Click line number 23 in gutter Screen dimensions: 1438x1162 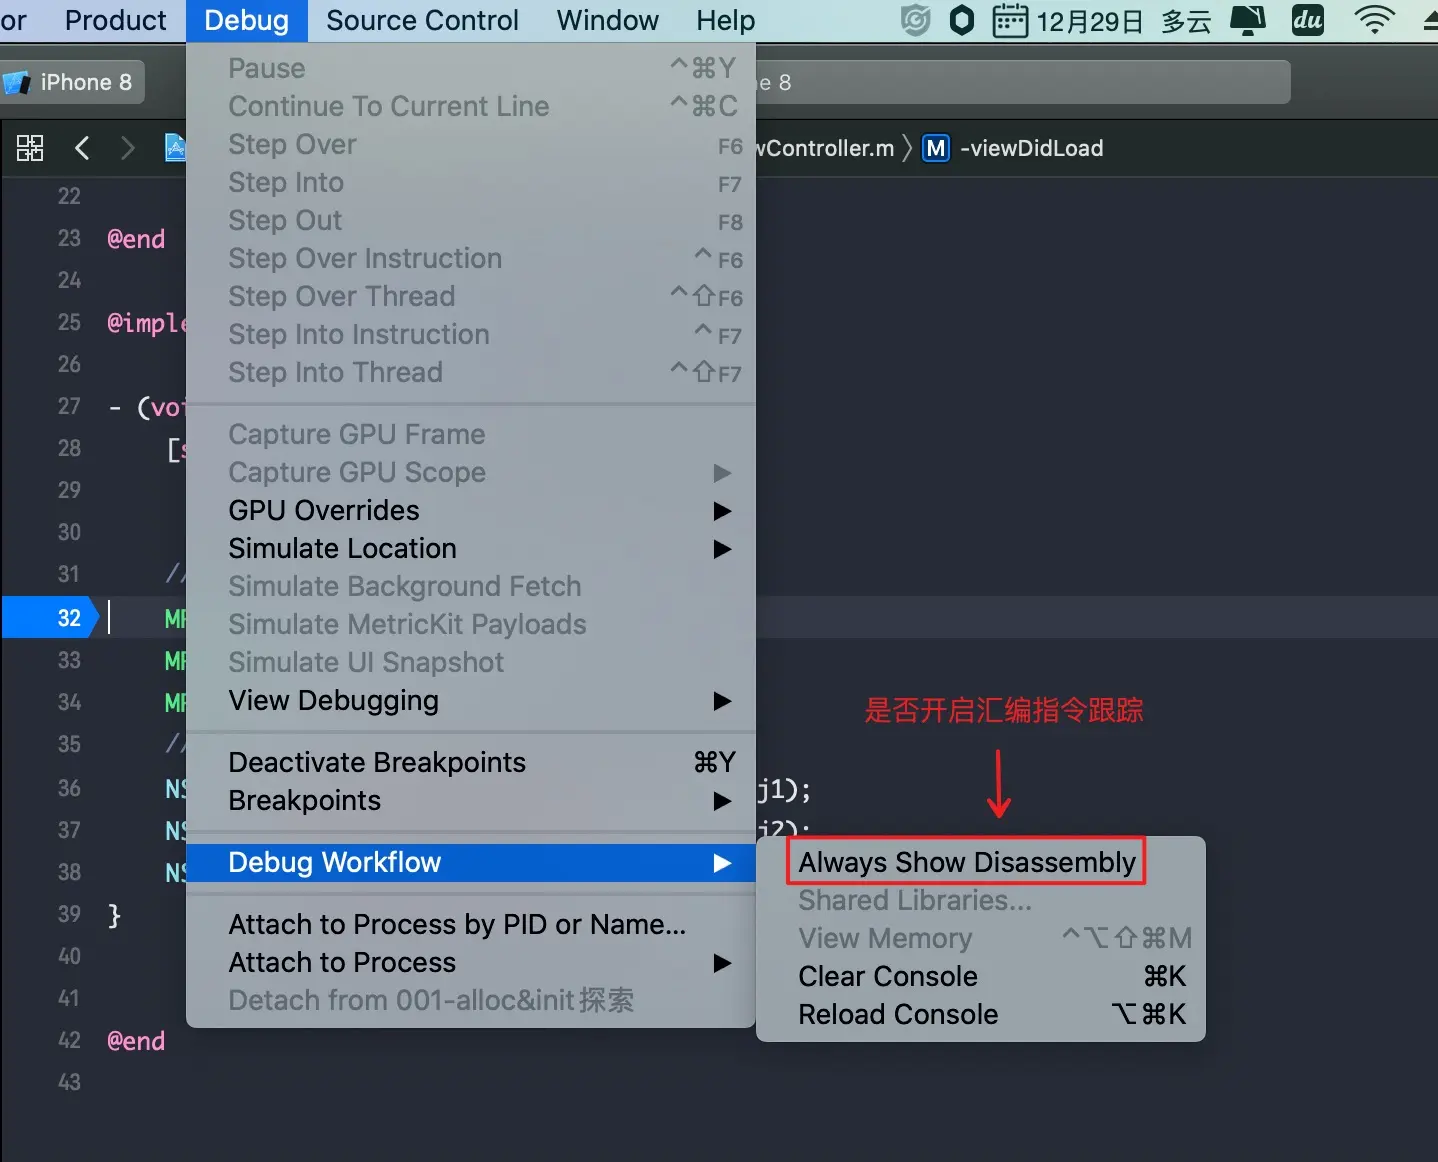tap(69, 238)
